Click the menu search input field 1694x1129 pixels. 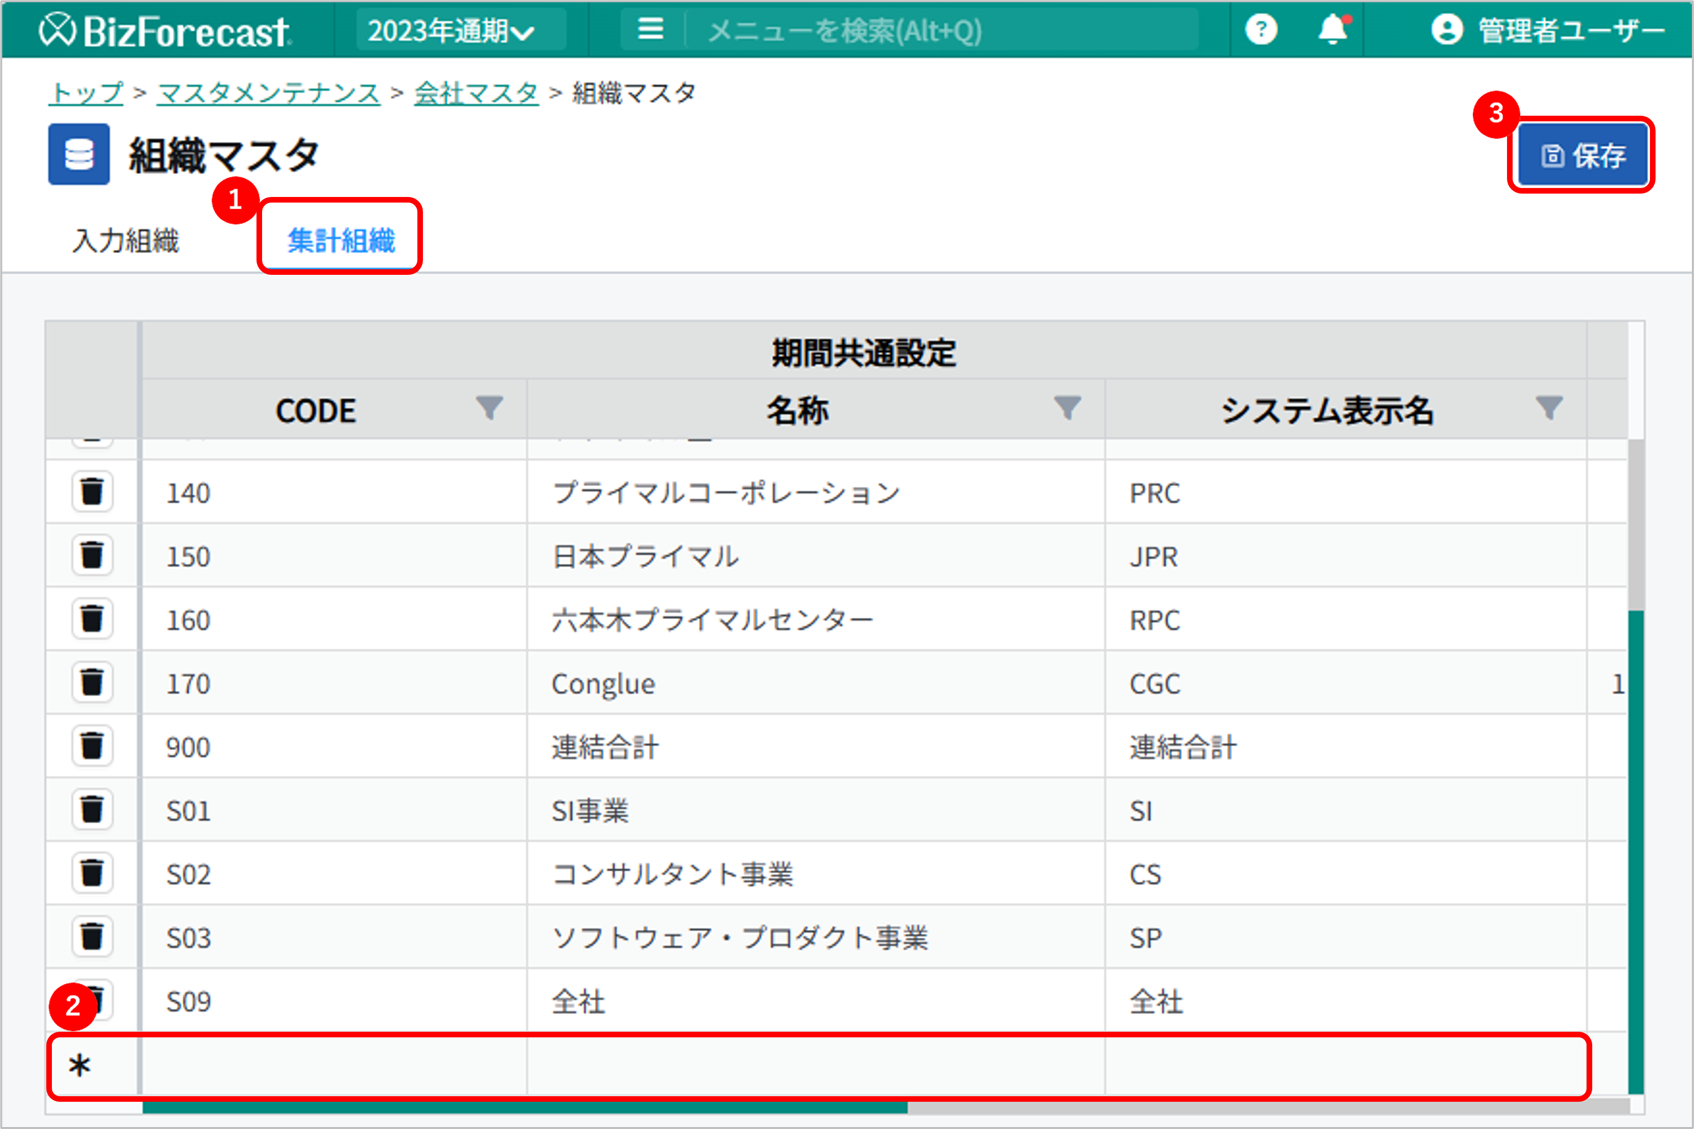940,31
